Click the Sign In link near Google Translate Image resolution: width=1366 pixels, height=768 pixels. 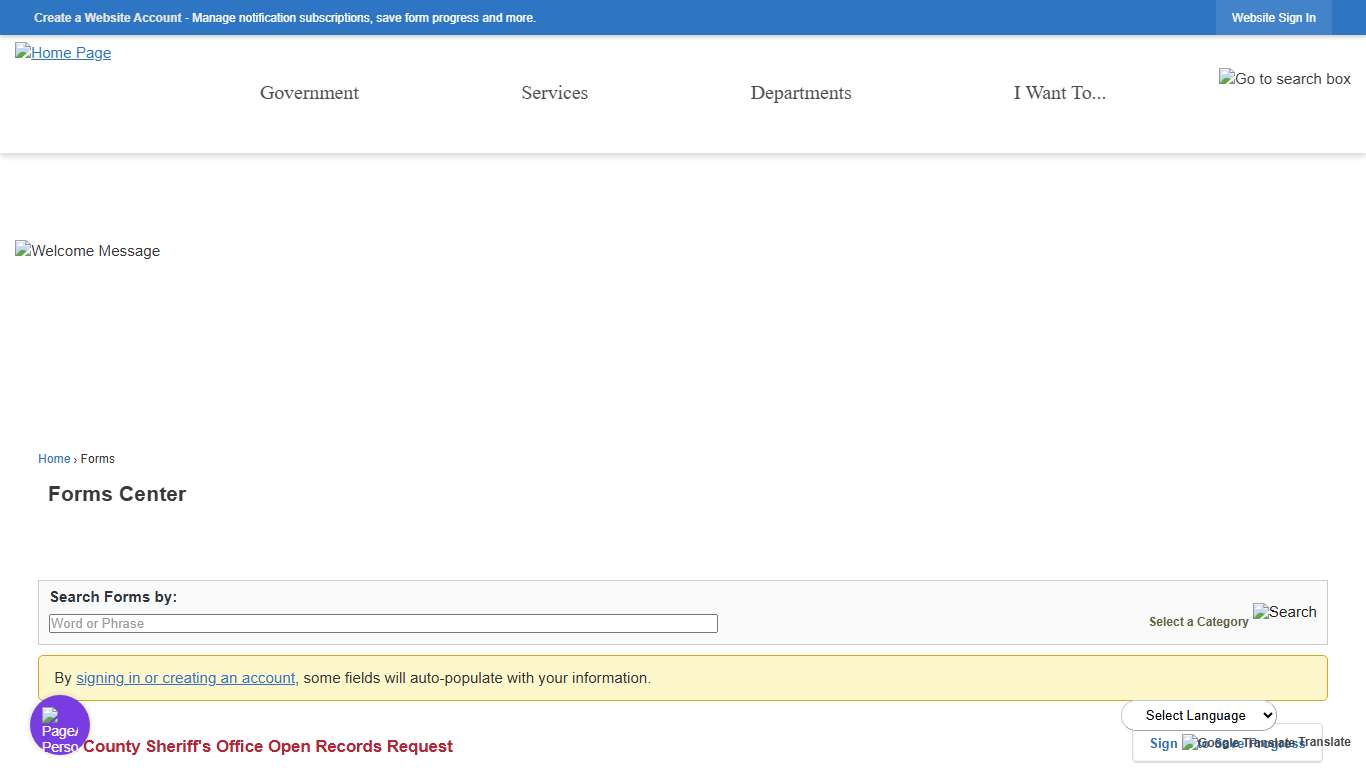1163,743
